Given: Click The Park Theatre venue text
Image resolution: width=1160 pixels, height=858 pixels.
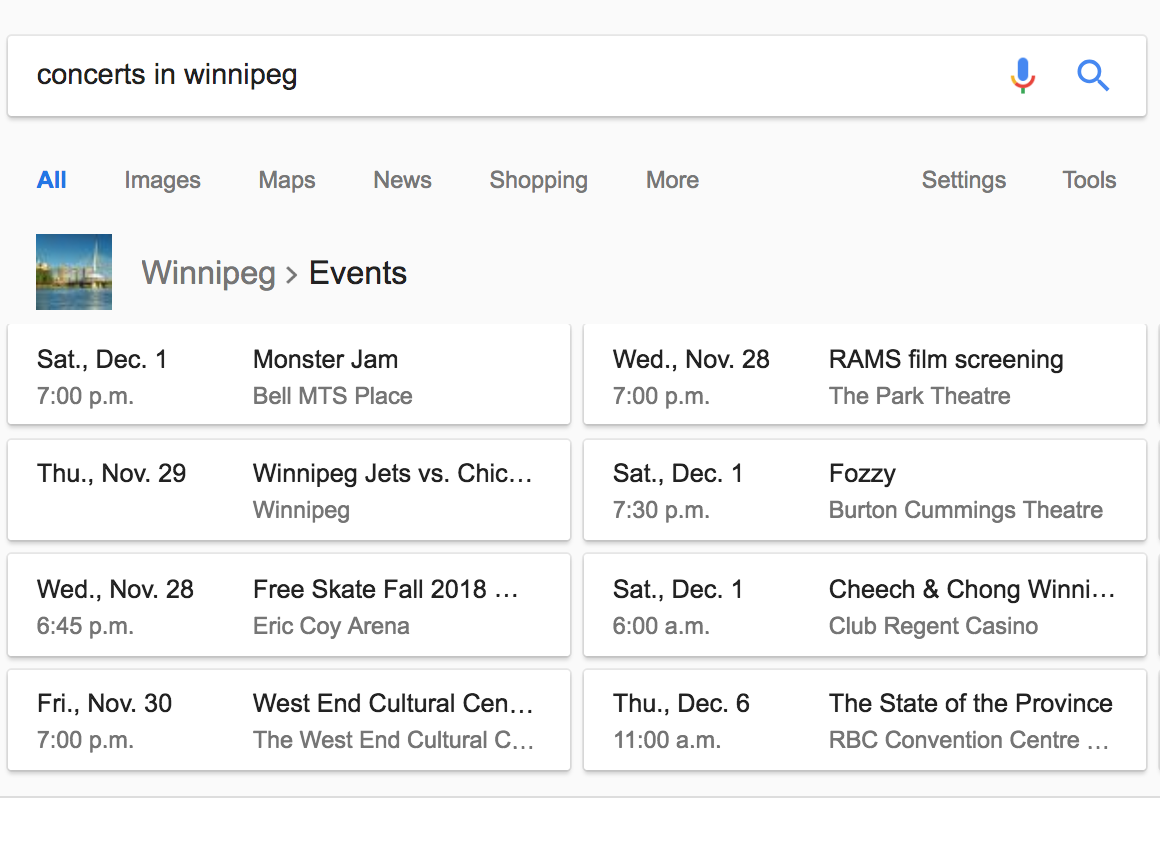Looking at the screenshot, I should tap(920, 396).
